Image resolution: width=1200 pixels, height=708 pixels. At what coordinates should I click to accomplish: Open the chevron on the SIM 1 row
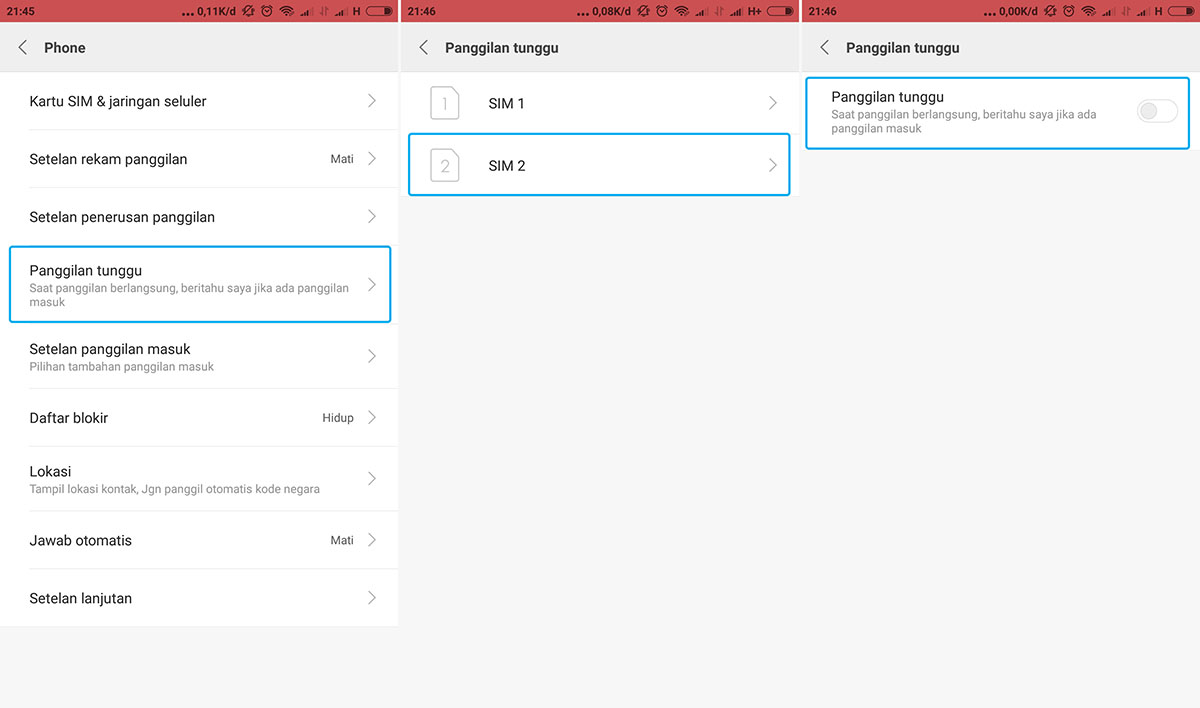coord(772,103)
